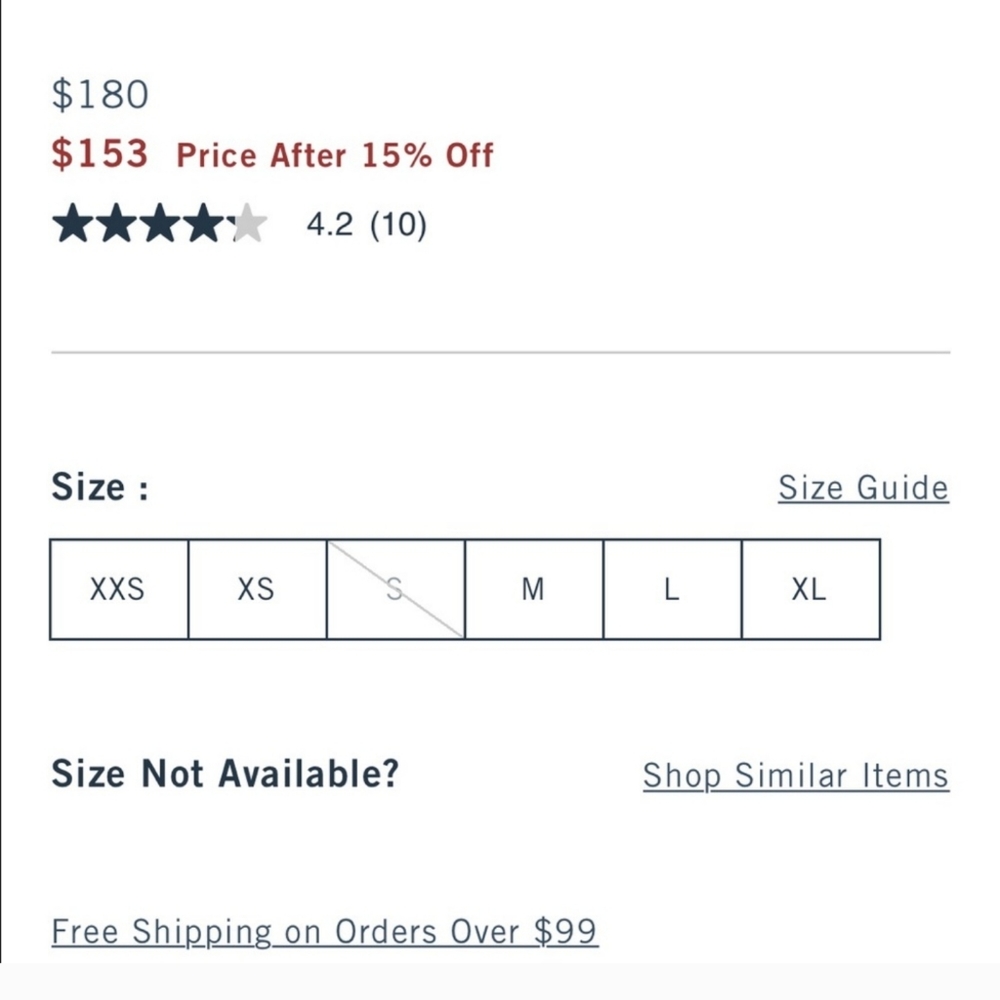Choose size XL
Viewport: 1000px width, 1000px height.
[810, 589]
